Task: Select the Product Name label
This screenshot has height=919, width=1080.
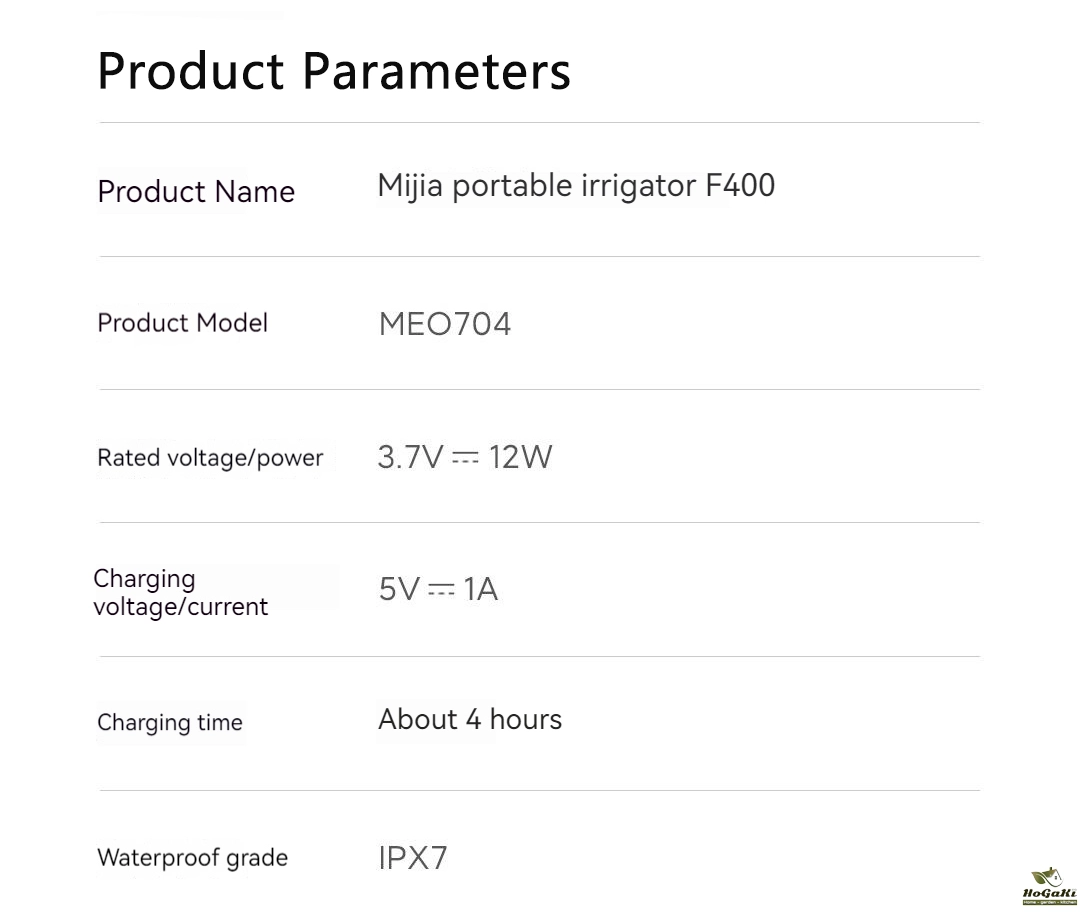Action: coord(196,192)
